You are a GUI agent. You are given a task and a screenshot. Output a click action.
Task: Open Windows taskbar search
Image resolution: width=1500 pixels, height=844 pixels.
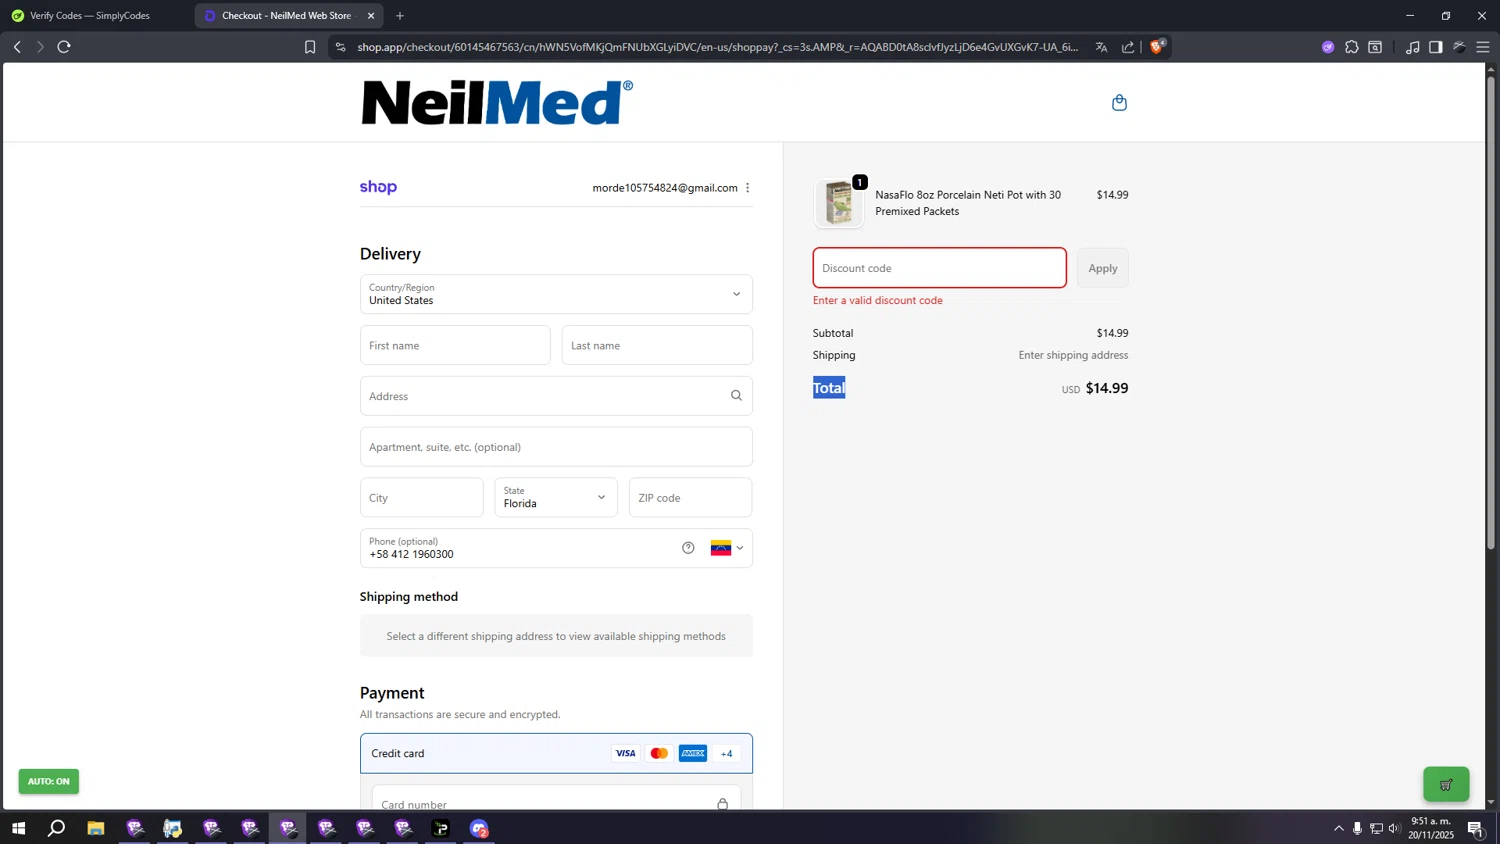pos(57,828)
